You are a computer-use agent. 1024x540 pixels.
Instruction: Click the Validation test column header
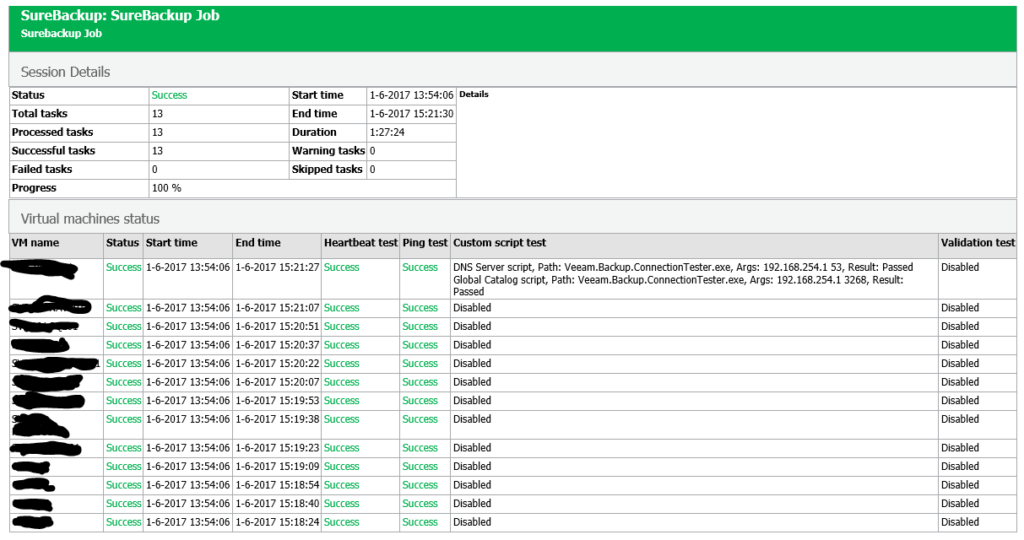point(977,243)
